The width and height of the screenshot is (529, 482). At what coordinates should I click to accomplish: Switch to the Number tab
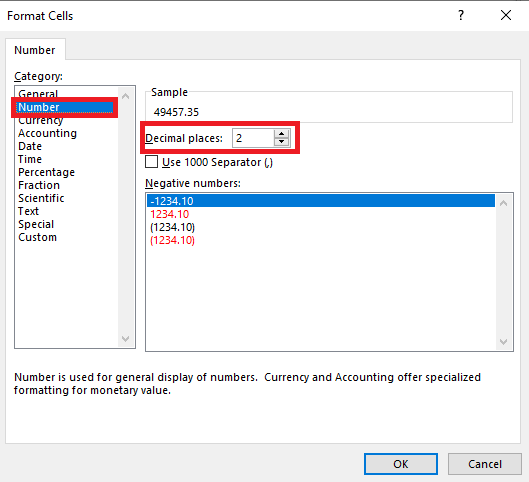[35, 50]
